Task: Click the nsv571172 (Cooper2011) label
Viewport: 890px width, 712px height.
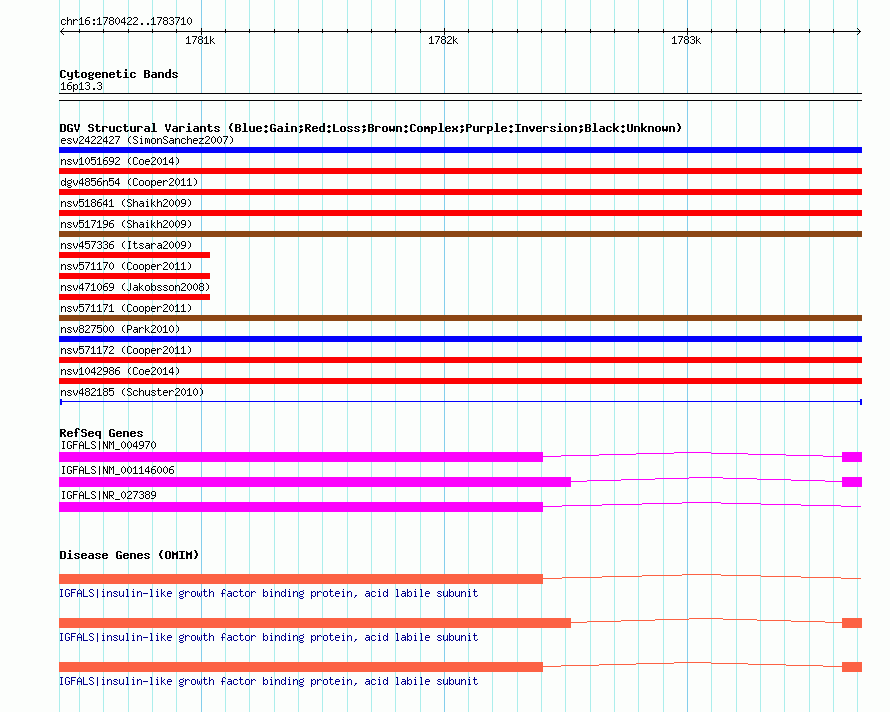Action: click(x=126, y=350)
